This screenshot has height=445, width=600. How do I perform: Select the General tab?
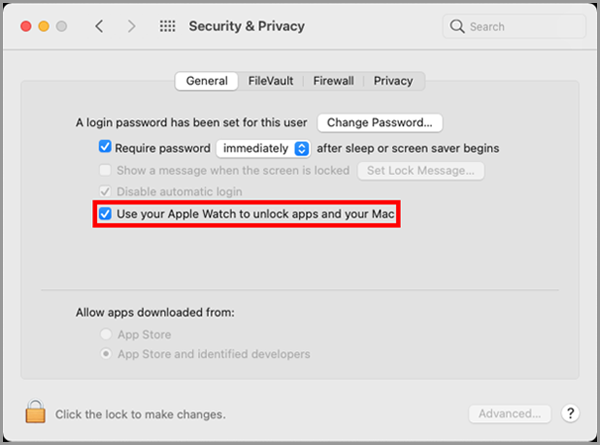[x=207, y=81]
